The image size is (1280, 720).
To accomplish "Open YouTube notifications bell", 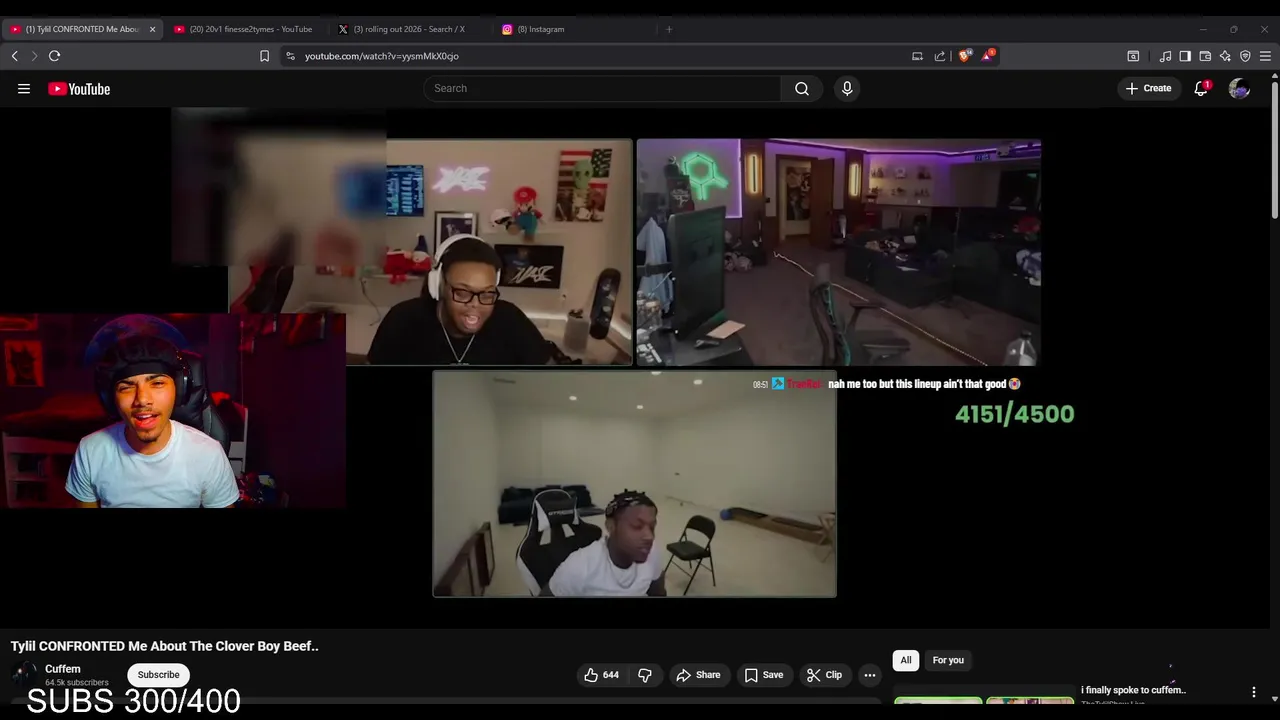I will [1201, 88].
